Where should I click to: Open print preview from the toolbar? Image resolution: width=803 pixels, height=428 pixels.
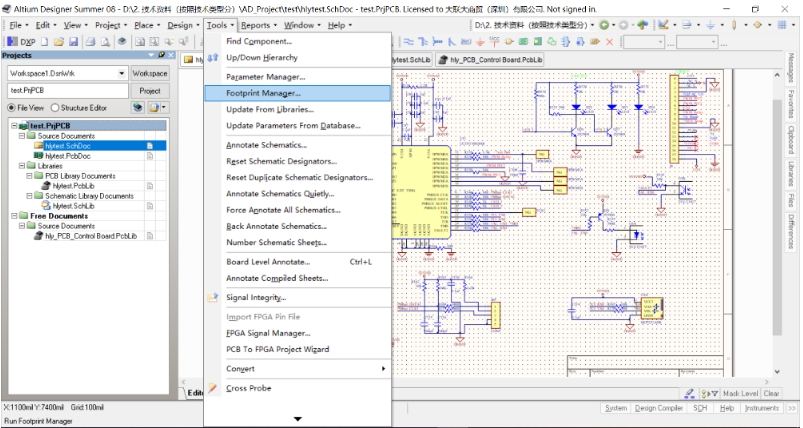pyautogui.click(x=103, y=42)
